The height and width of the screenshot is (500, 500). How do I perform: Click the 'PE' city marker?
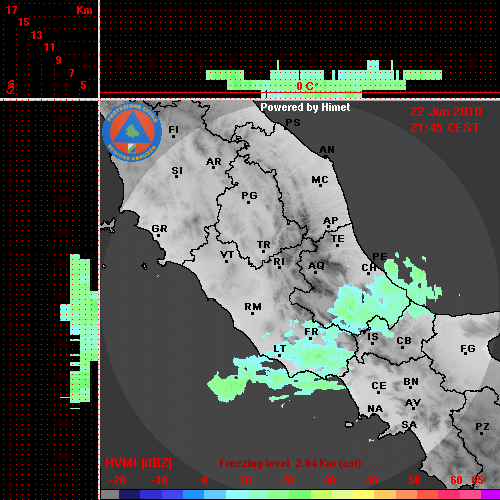[379, 256]
